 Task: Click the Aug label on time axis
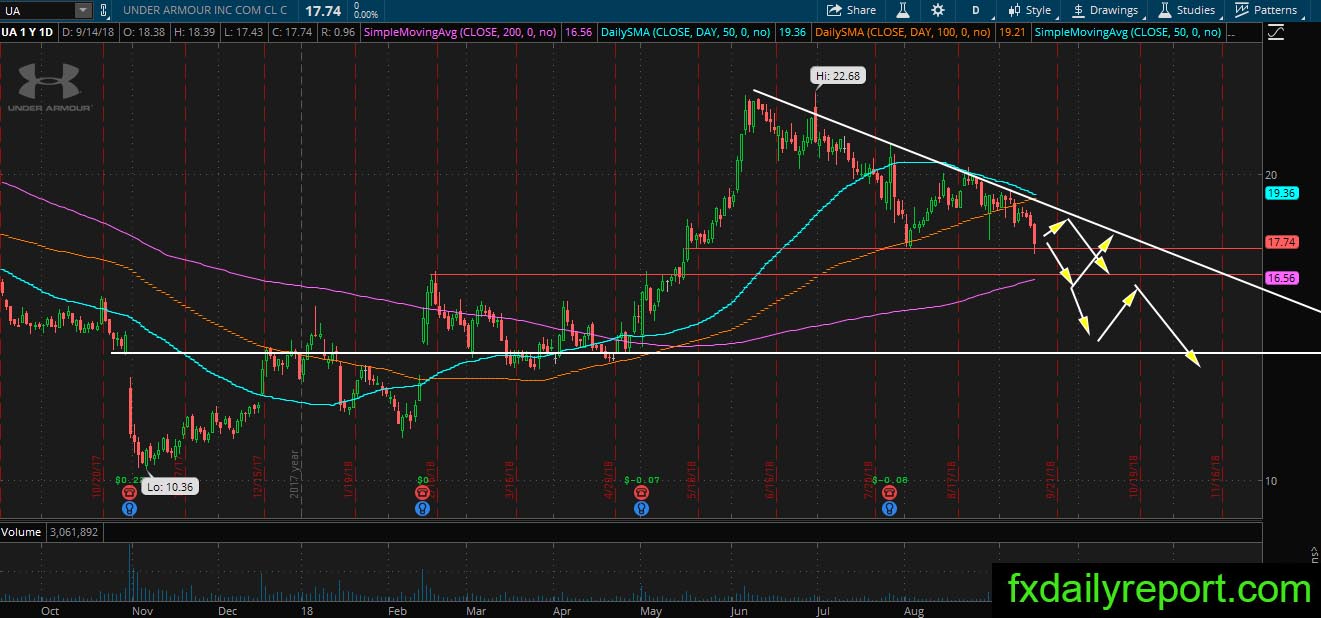[x=913, y=610]
